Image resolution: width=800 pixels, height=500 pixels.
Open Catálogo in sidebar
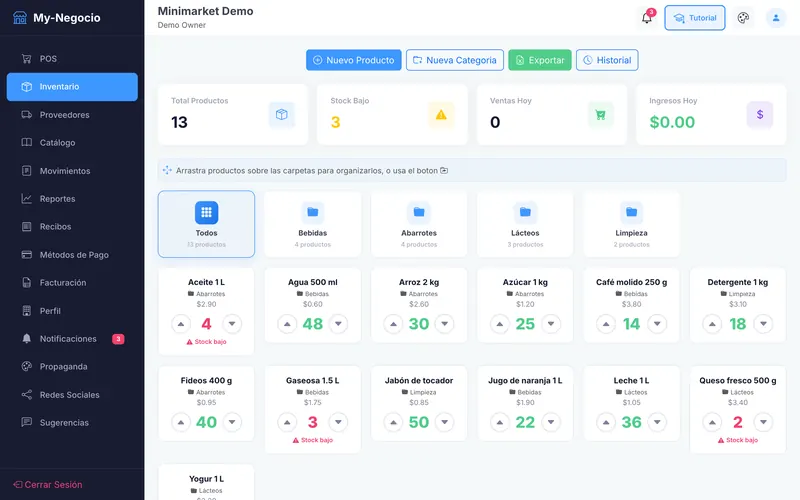[x=72, y=142]
